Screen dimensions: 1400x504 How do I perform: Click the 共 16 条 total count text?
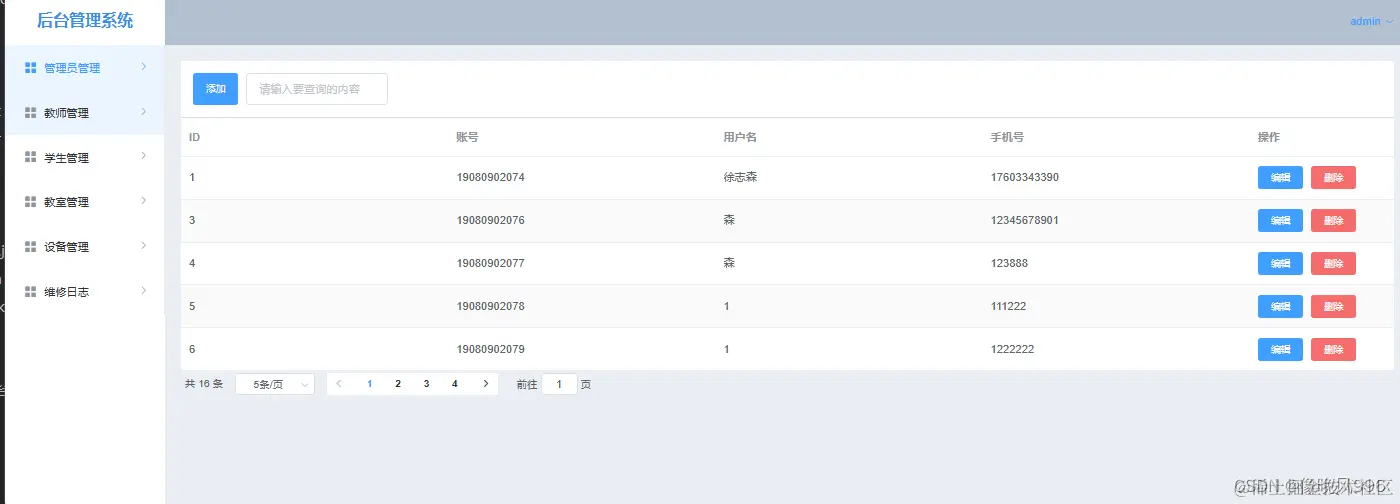(204, 384)
